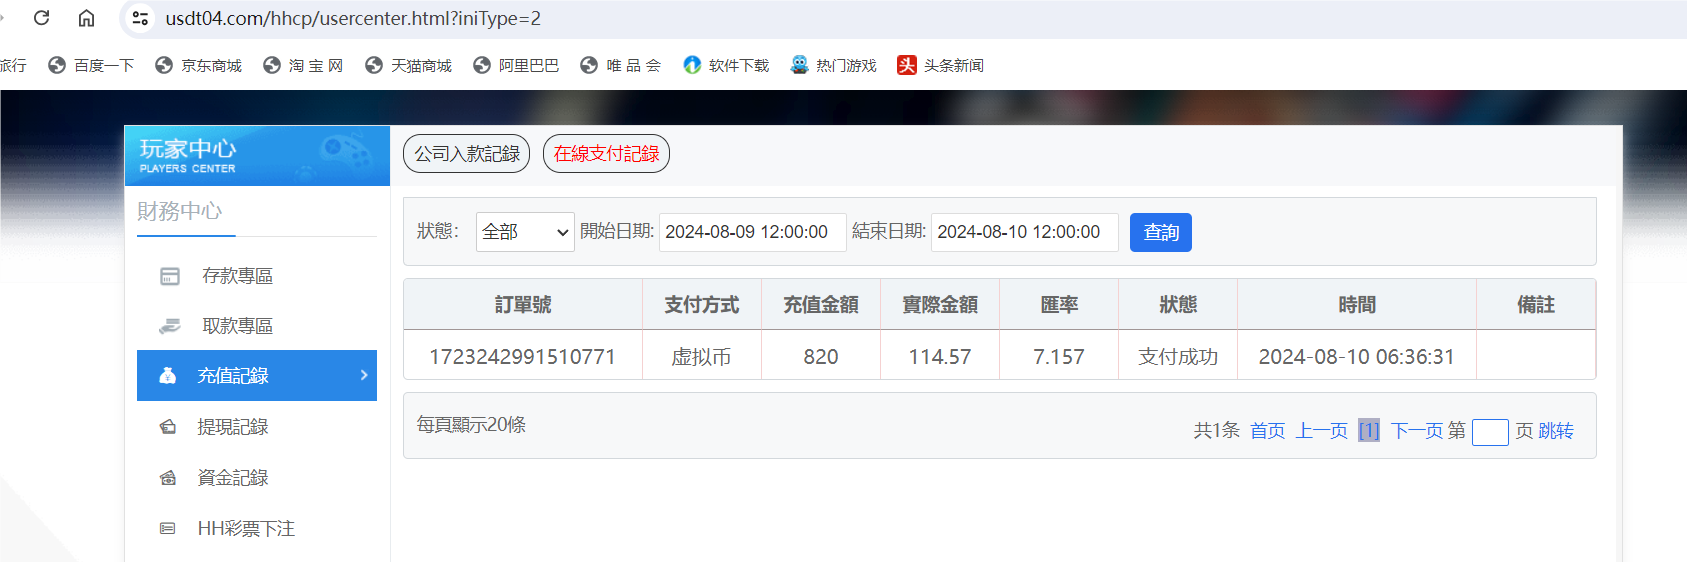Switch to 公司入款記錄 tab

click(x=467, y=154)
